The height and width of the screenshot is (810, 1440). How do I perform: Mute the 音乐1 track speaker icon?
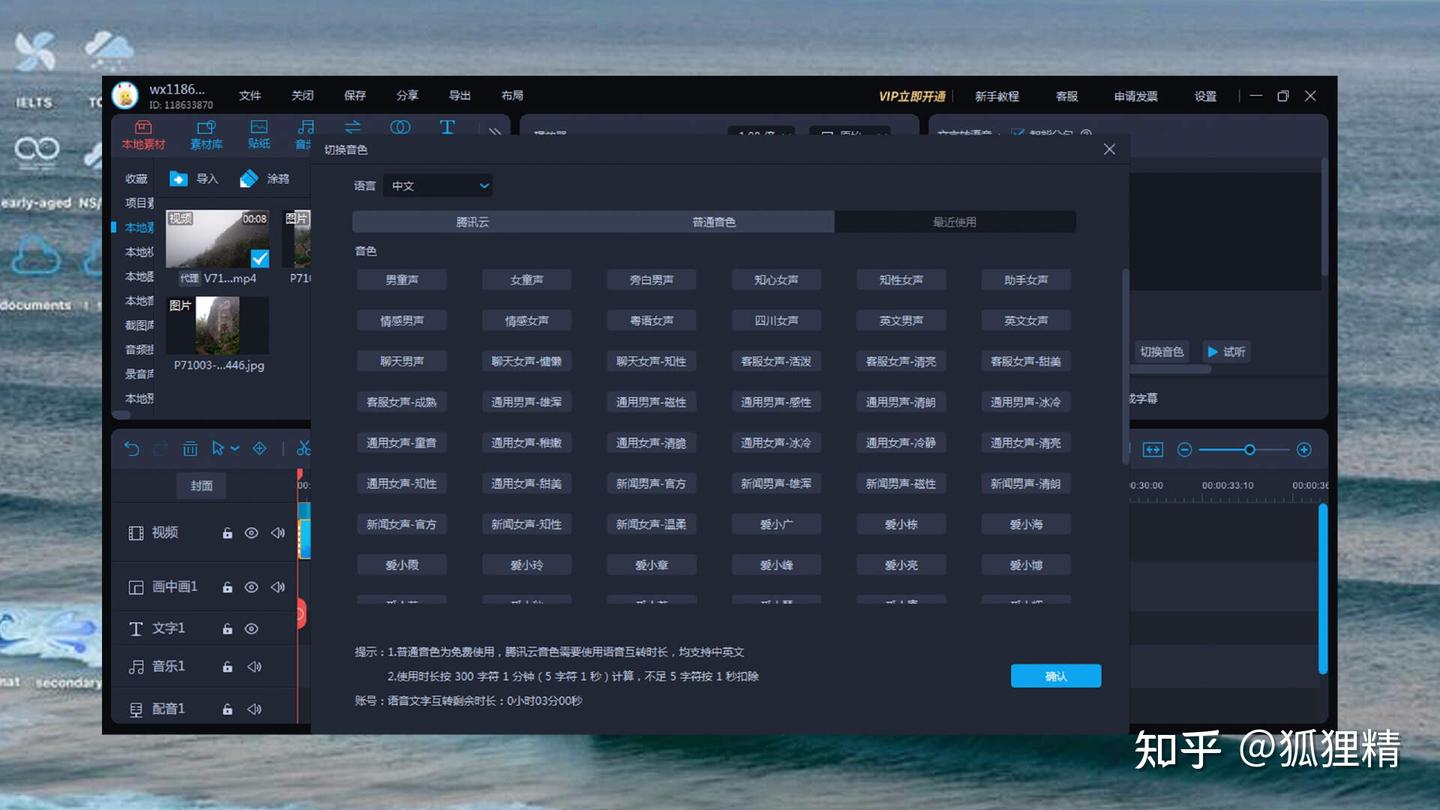[254, 667]
